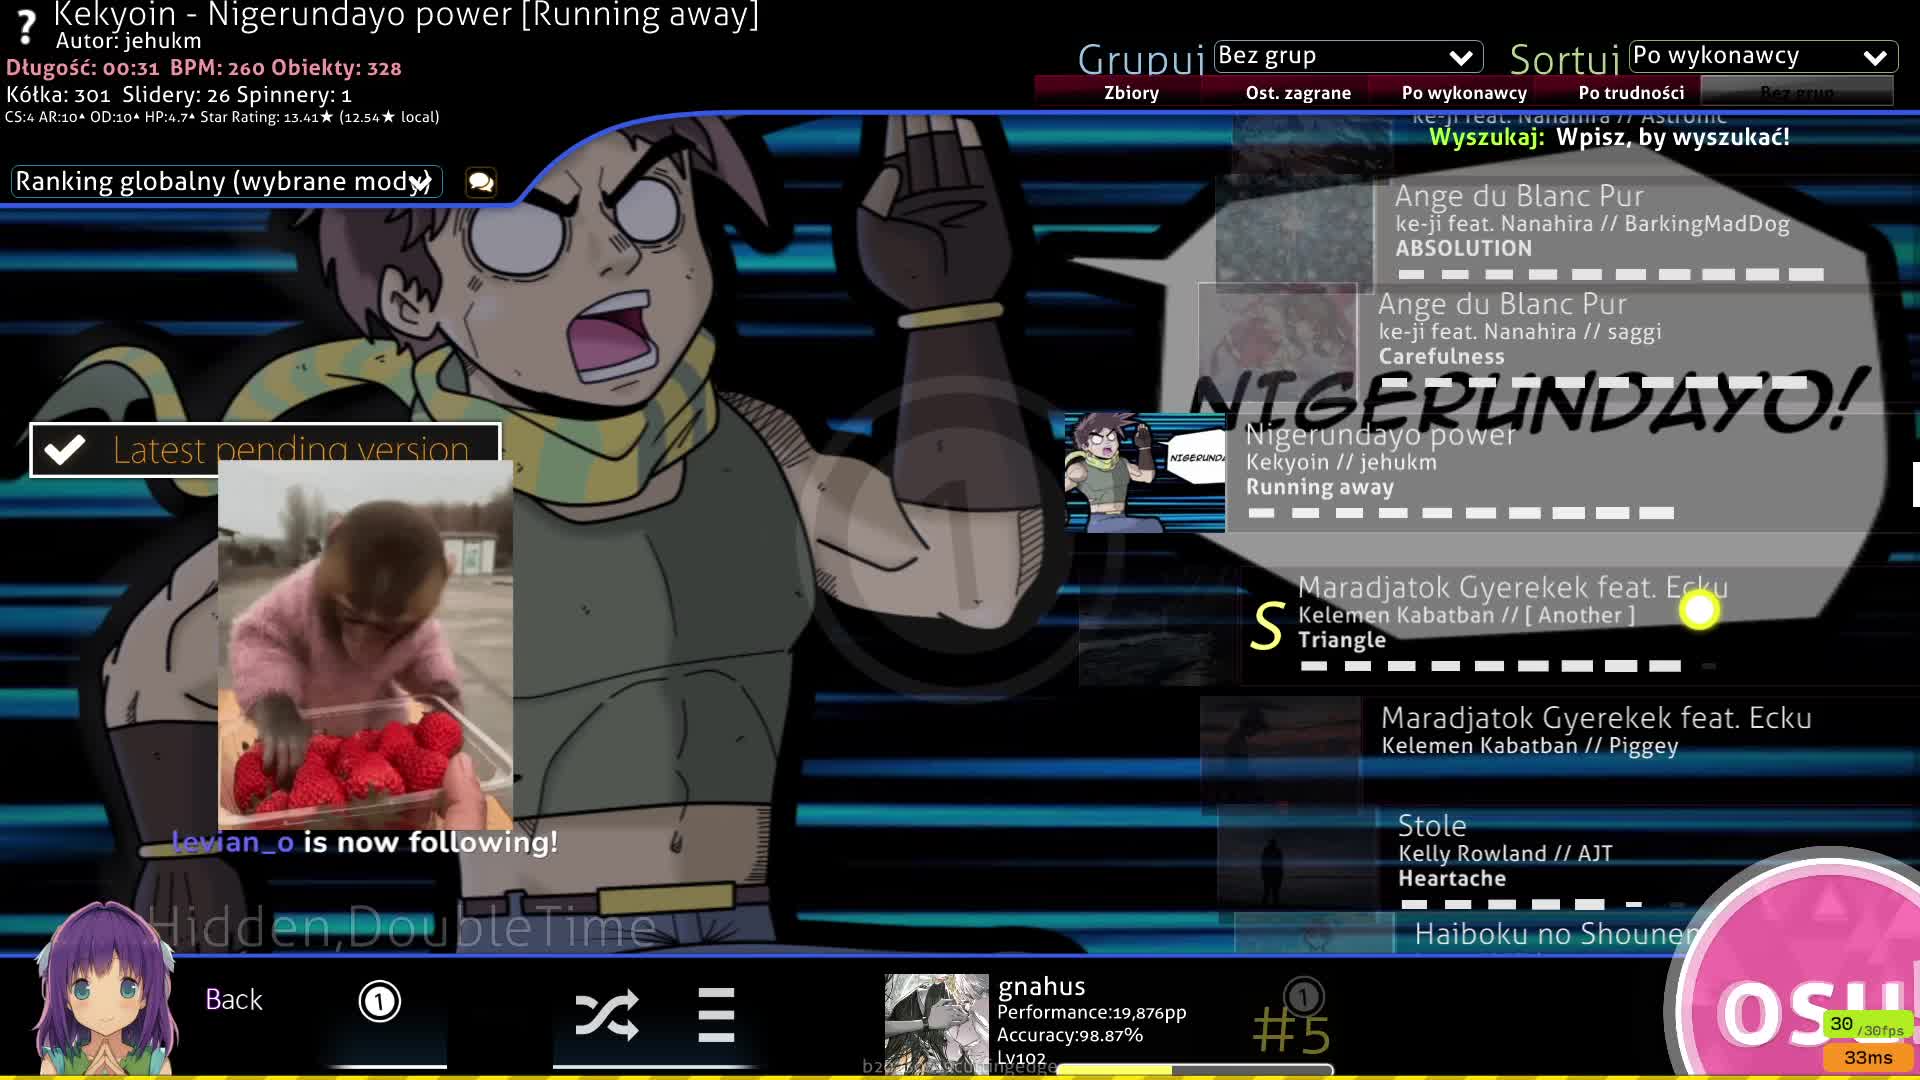Select Nigerundayo power Running away beatmap
This screenshot has width=1920, height=1080.
pyautogui.click(x=1492, y=472)
